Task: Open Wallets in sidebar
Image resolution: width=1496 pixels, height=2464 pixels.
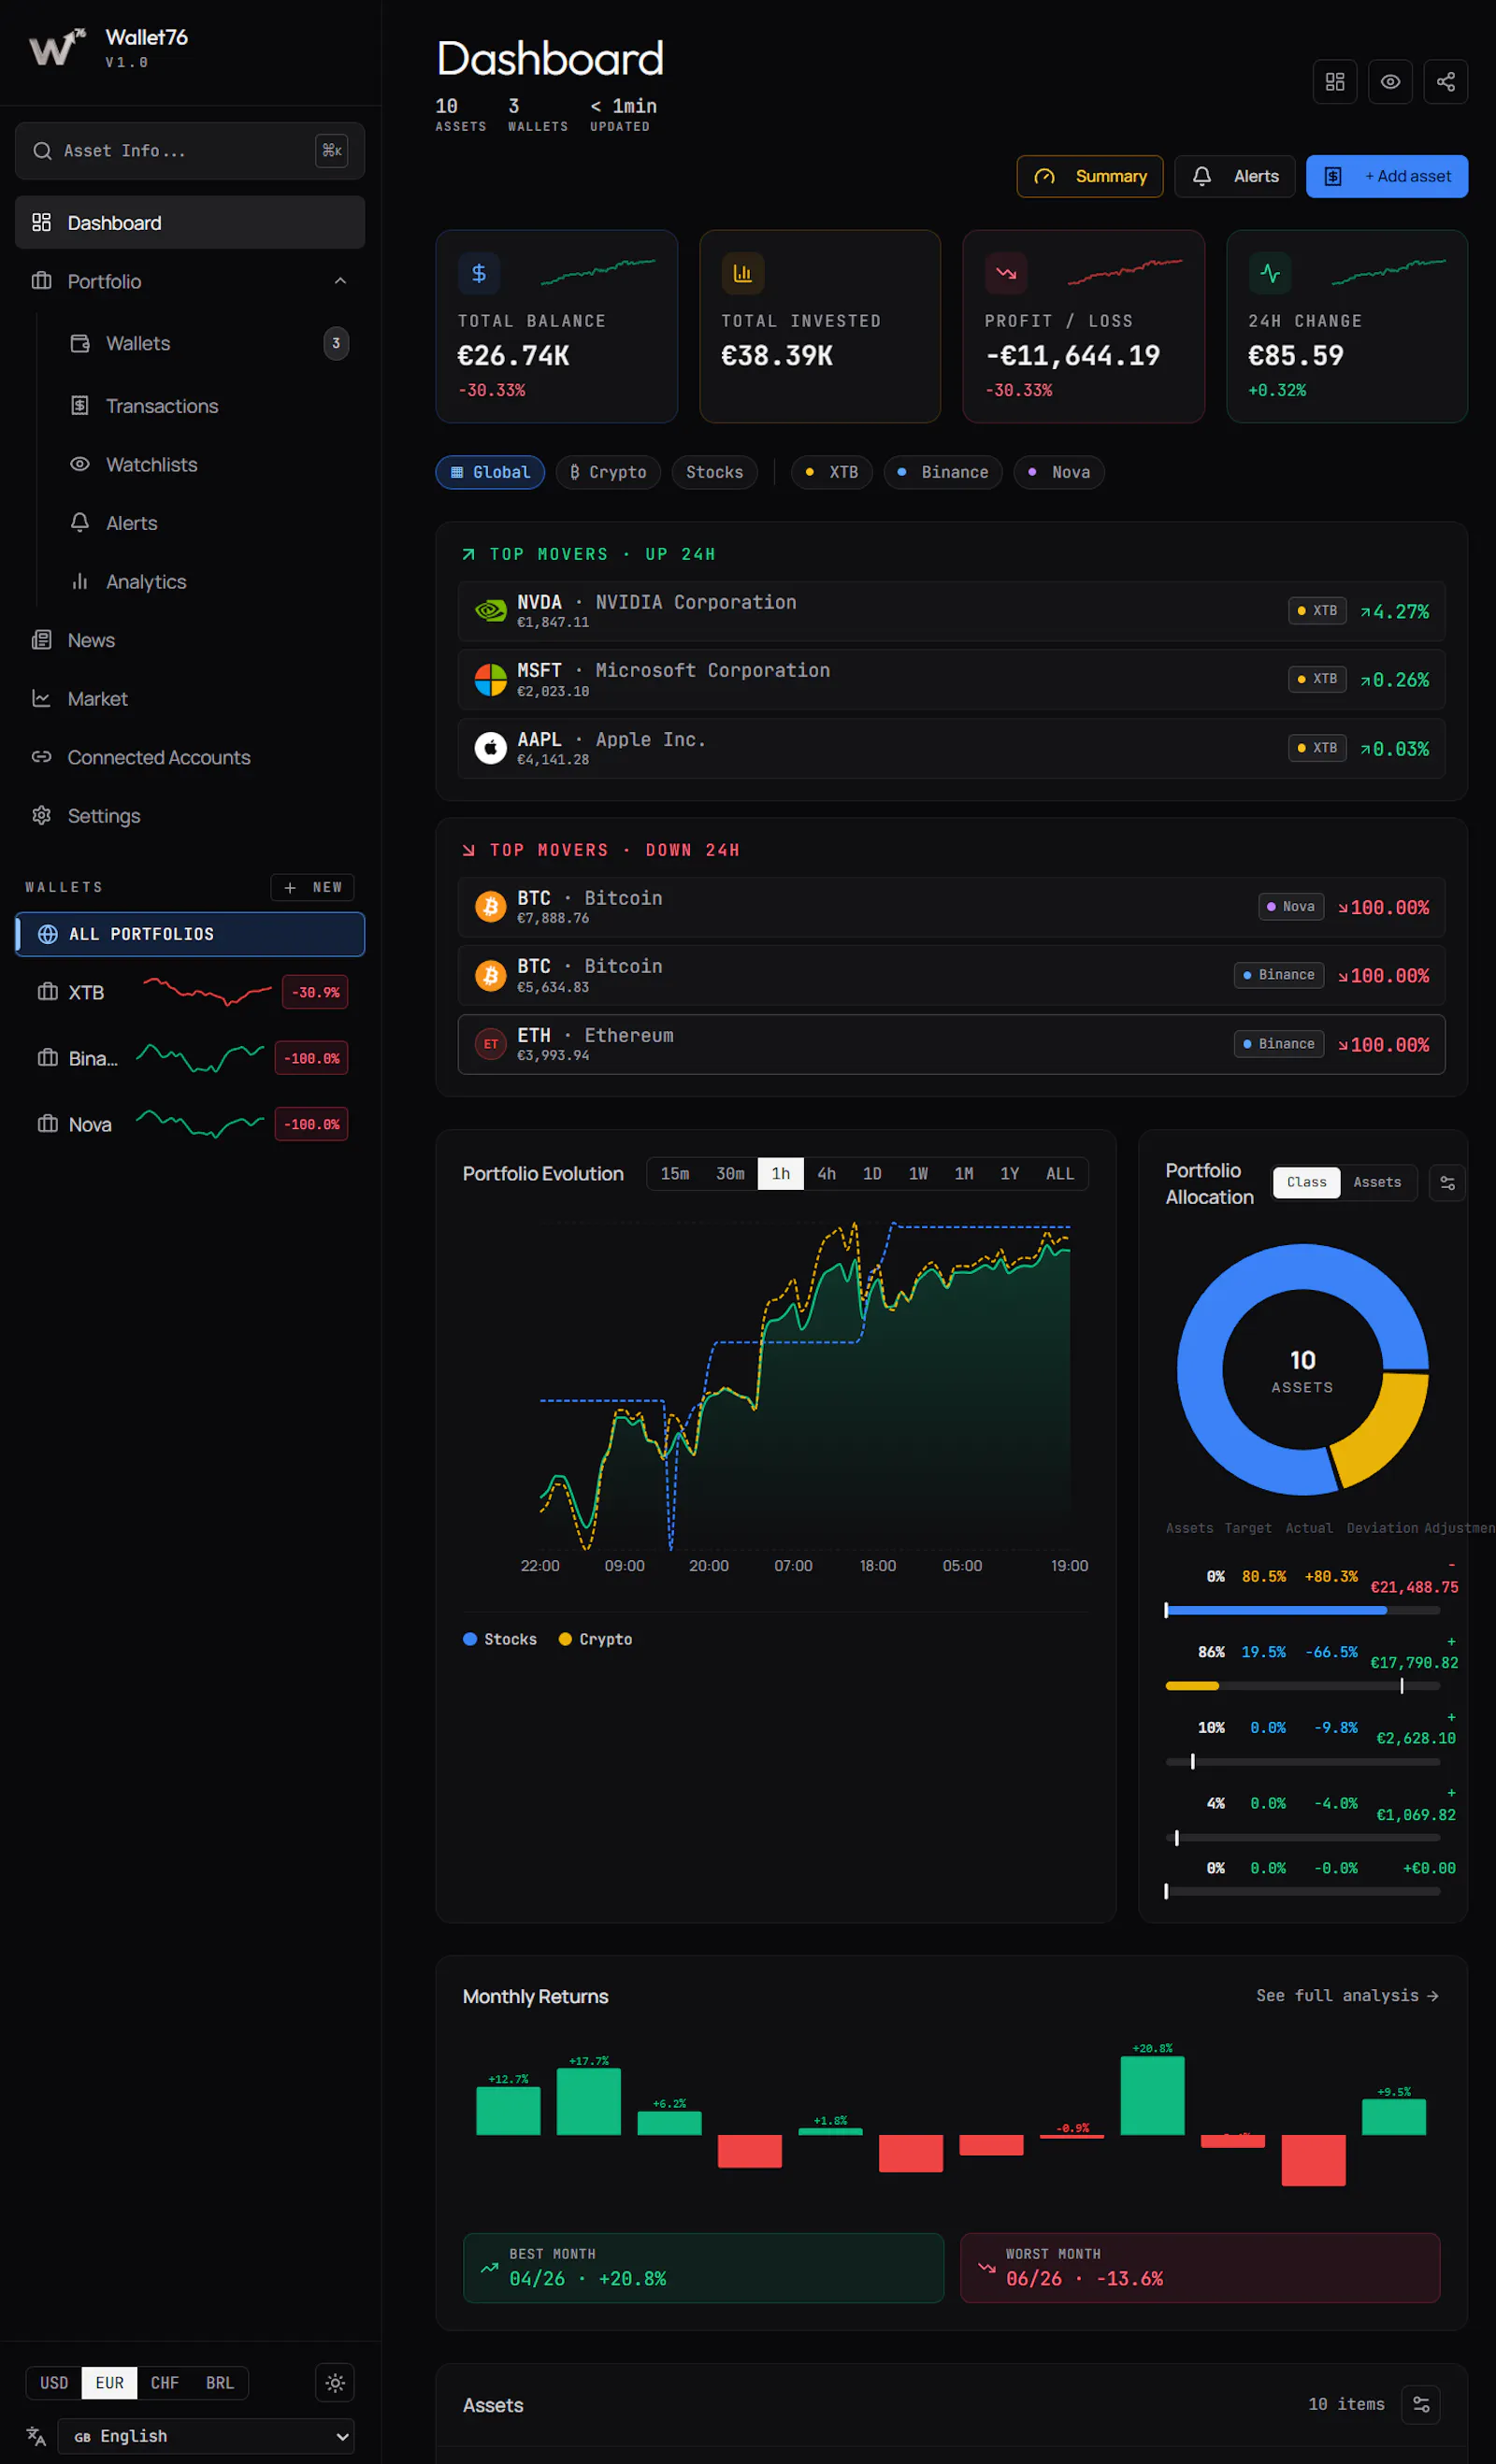Action: (210, 343)
